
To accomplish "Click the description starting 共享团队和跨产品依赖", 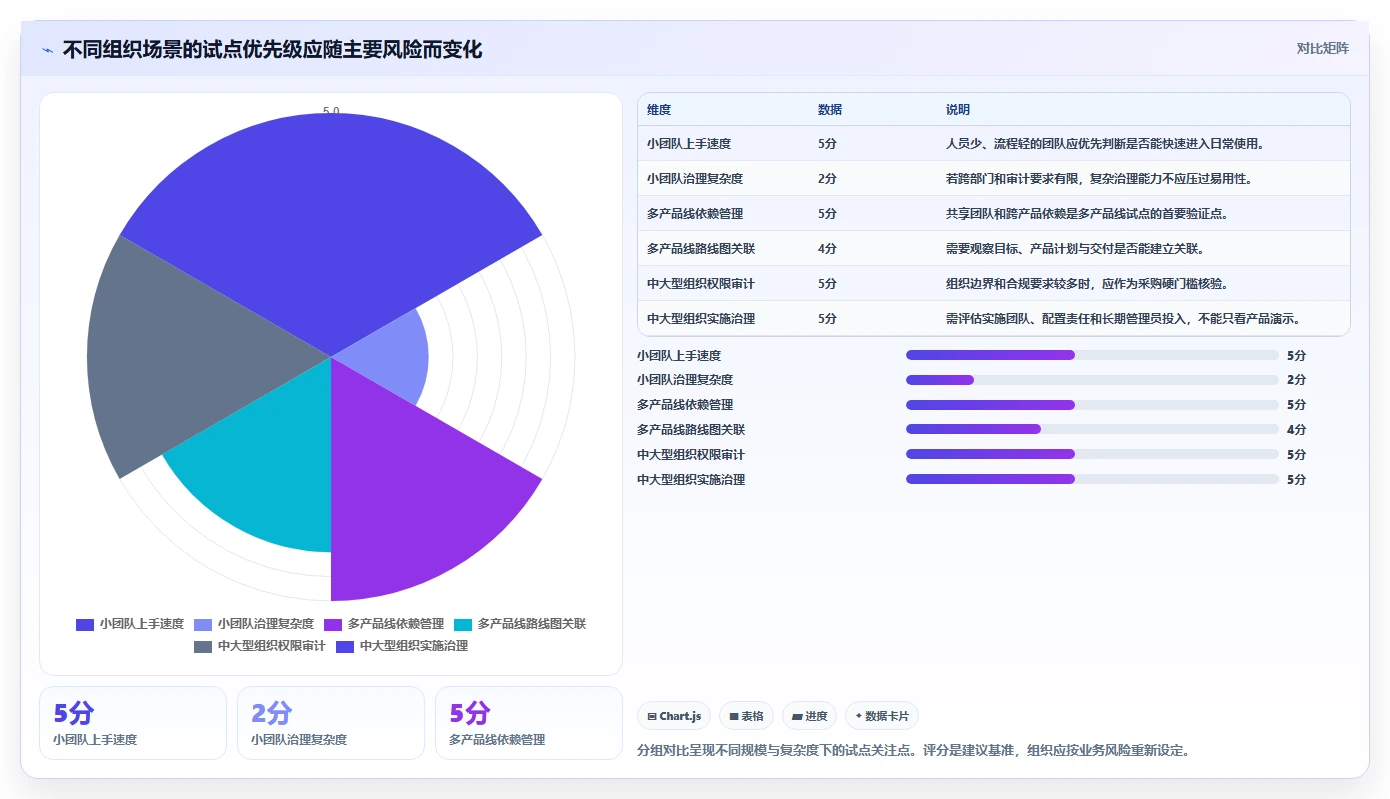I will (1087, 214).
